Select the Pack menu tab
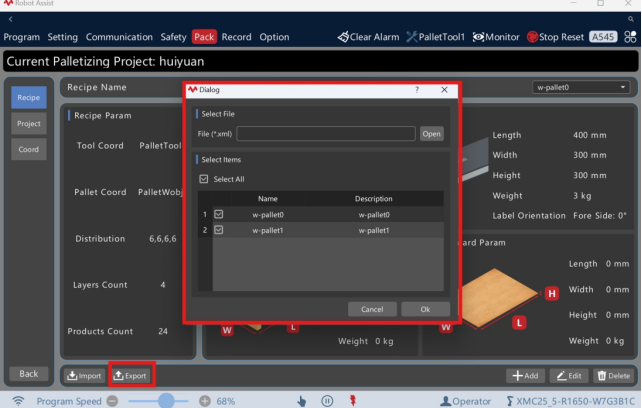Viewport: 642px width, 408px height. tap(204, 37)
